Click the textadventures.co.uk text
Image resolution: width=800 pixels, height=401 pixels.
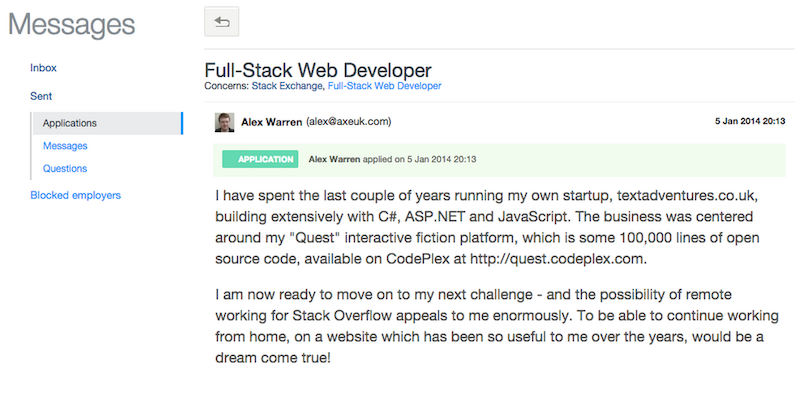pos(687,195)
